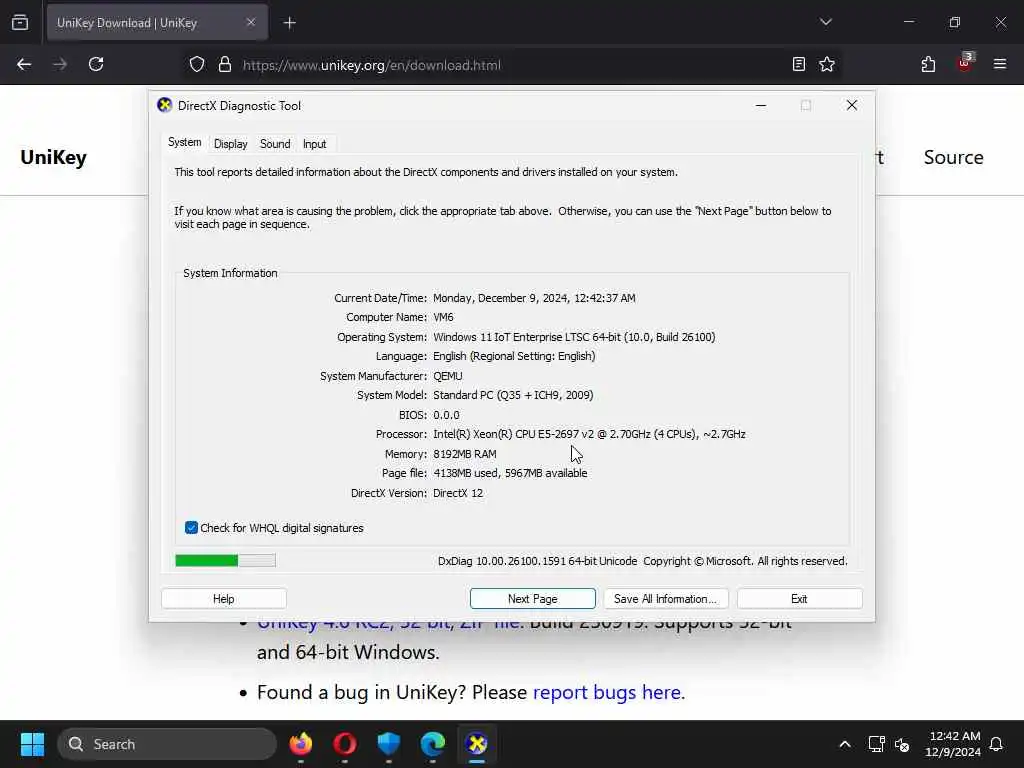The image size is (1024, 768).
Task: Click the unikey.org URL address field
Action: click(372, 65)
